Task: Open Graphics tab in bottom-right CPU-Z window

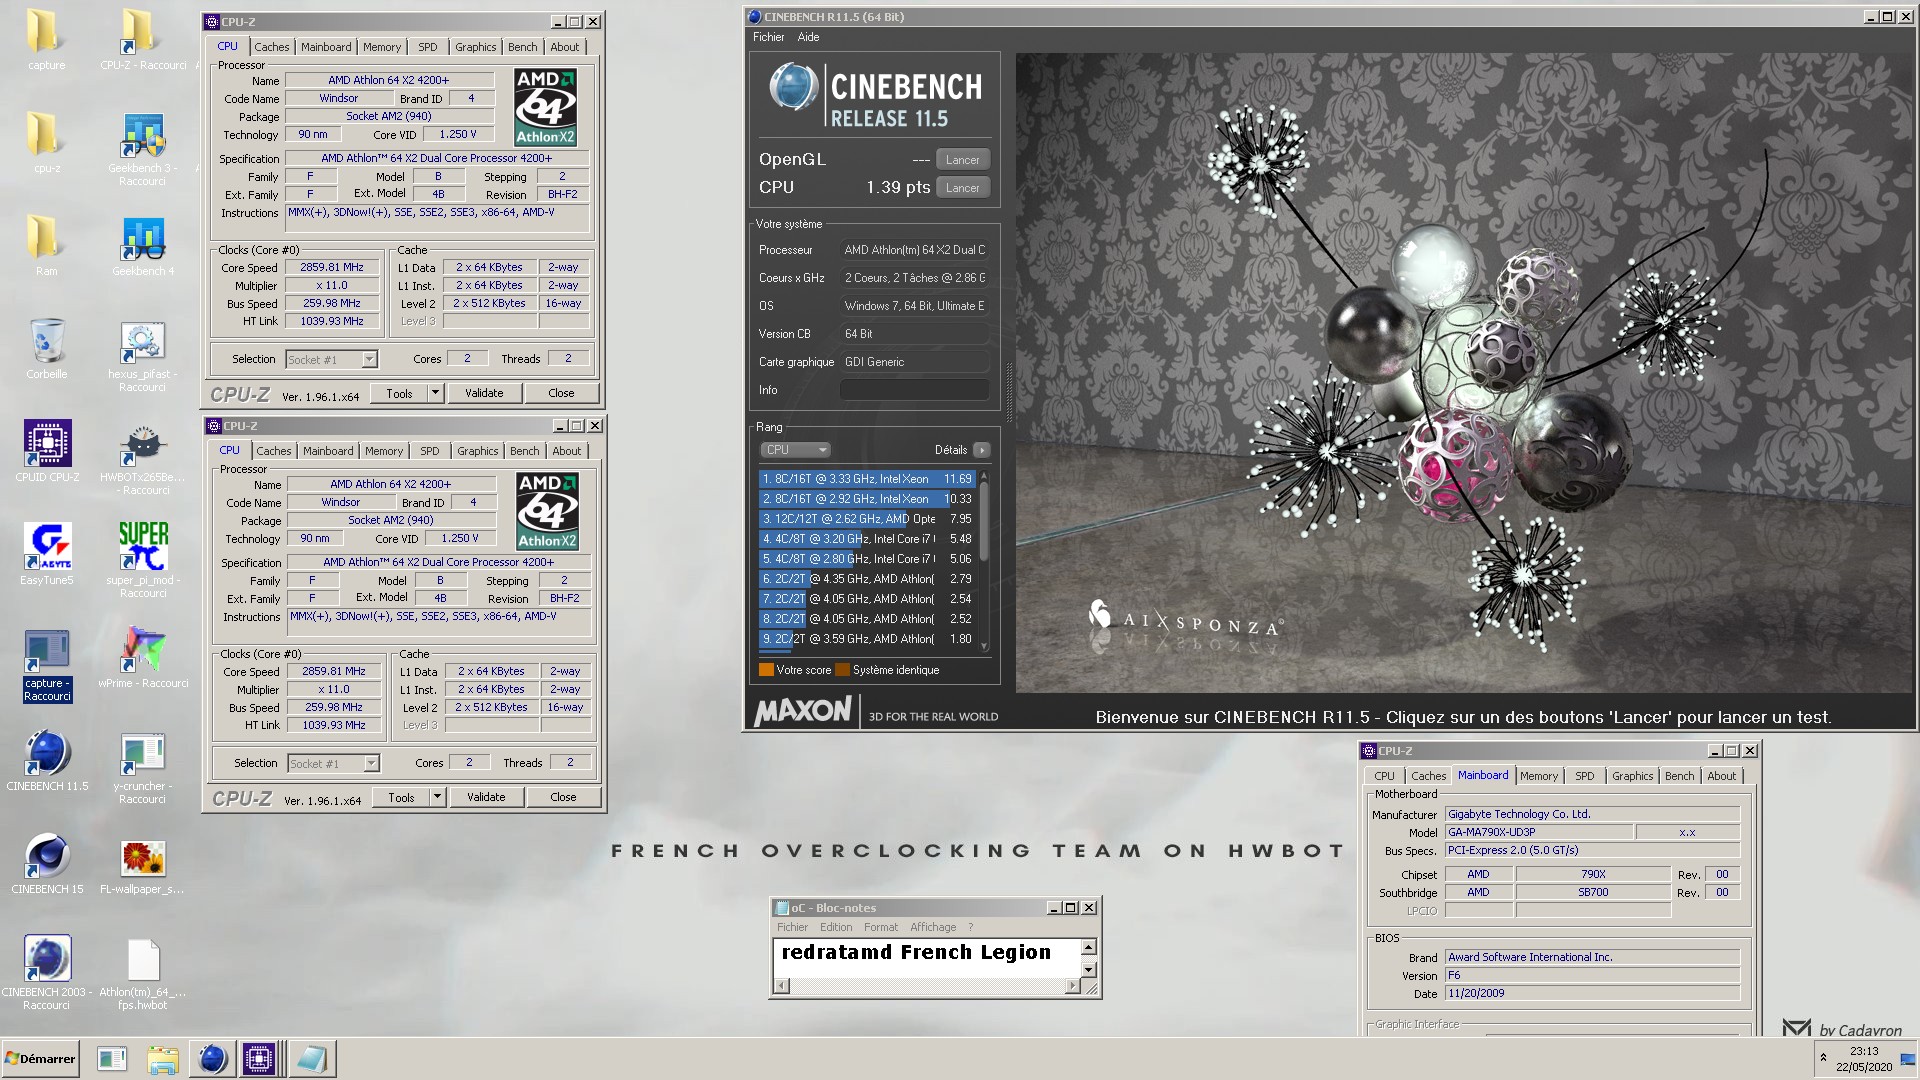Action: point(1632,776)
